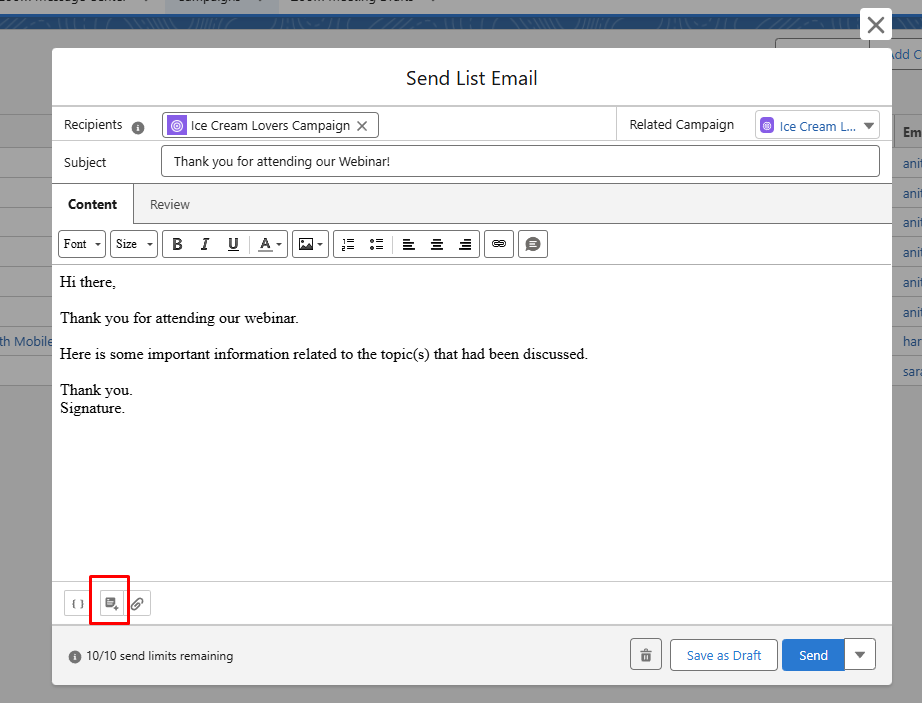Click into the Subject input field

pyautogui.click(x=520, y=161)
